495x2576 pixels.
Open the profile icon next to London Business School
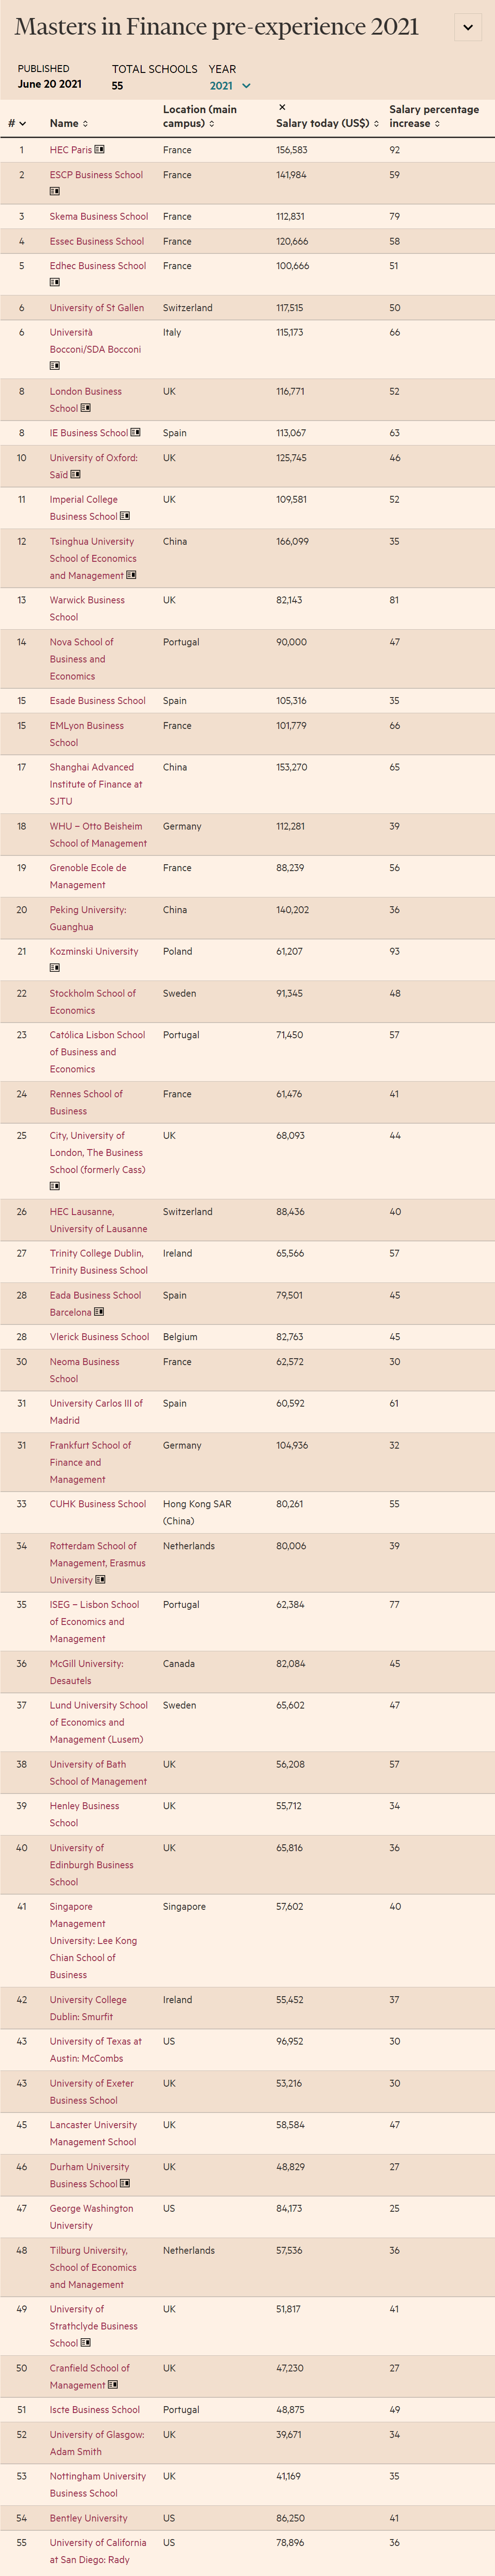click(86, 408)
